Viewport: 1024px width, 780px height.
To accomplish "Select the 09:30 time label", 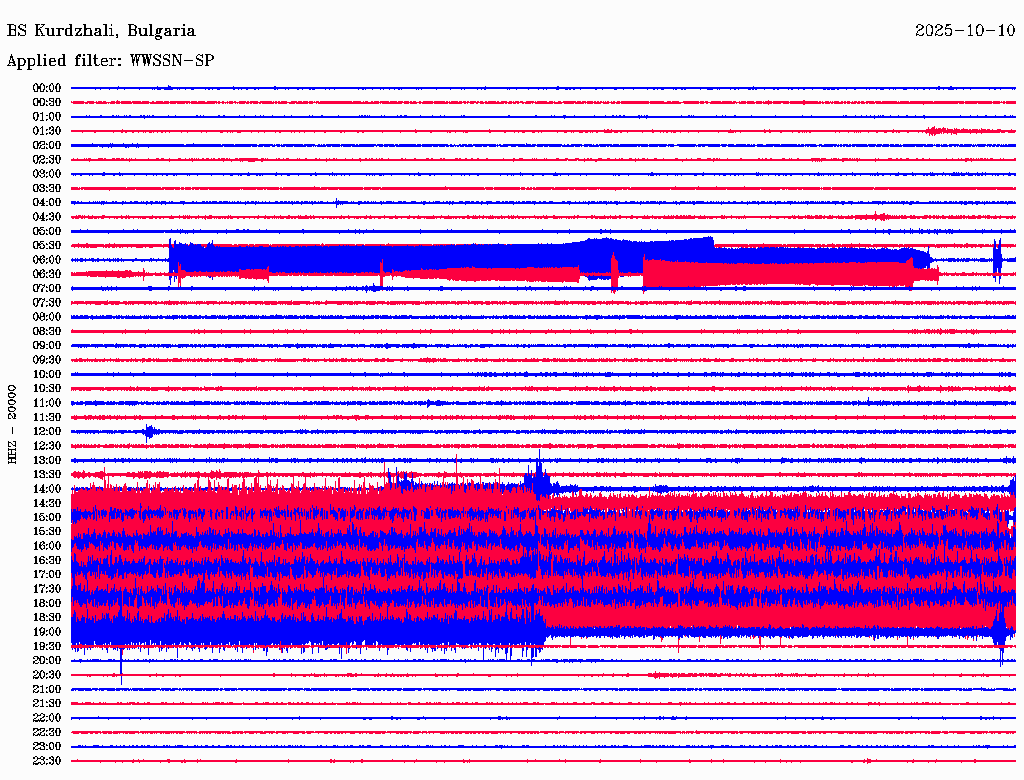I will pyautogui.click(x=47, y=360).
